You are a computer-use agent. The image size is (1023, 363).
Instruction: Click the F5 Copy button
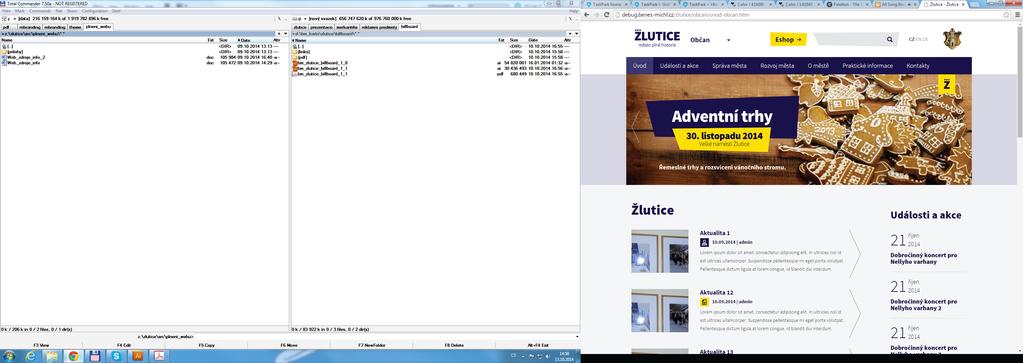point(206,344)
